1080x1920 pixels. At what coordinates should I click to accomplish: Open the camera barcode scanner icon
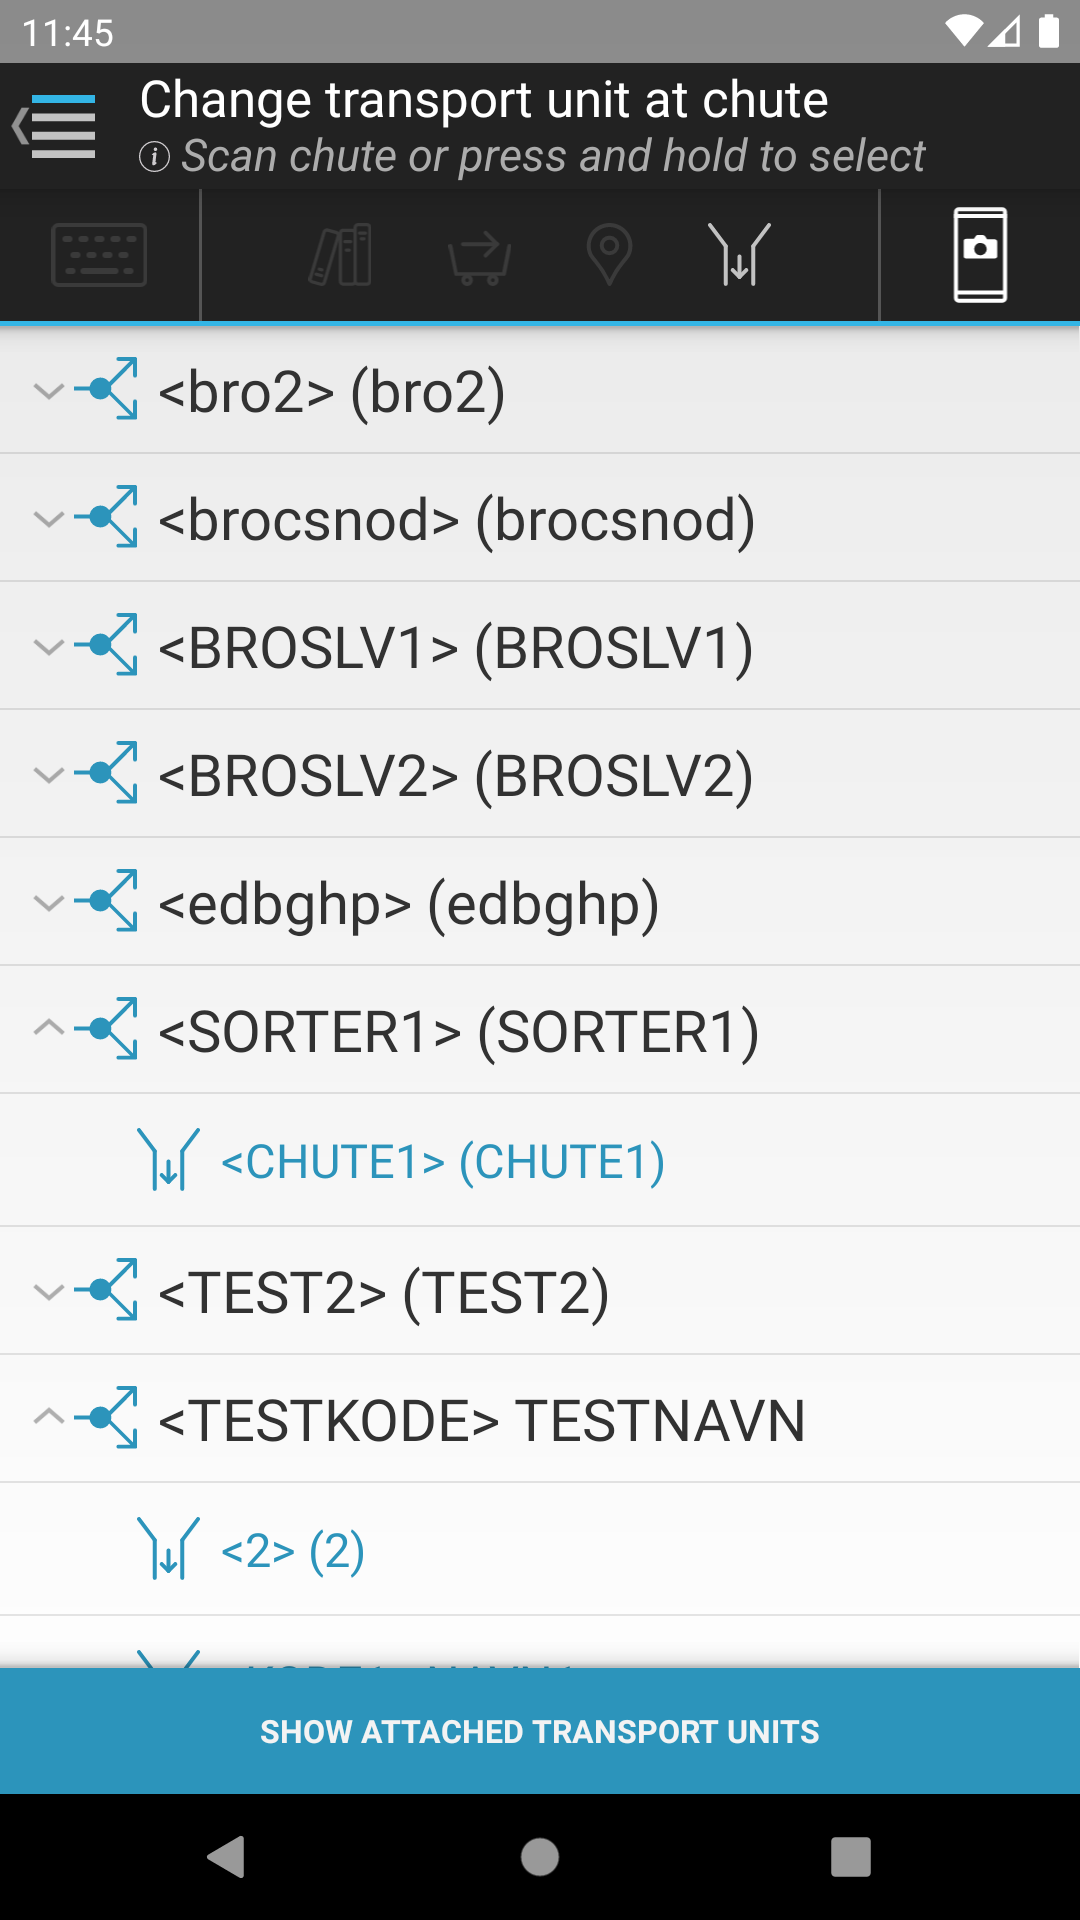pos(980,255)
